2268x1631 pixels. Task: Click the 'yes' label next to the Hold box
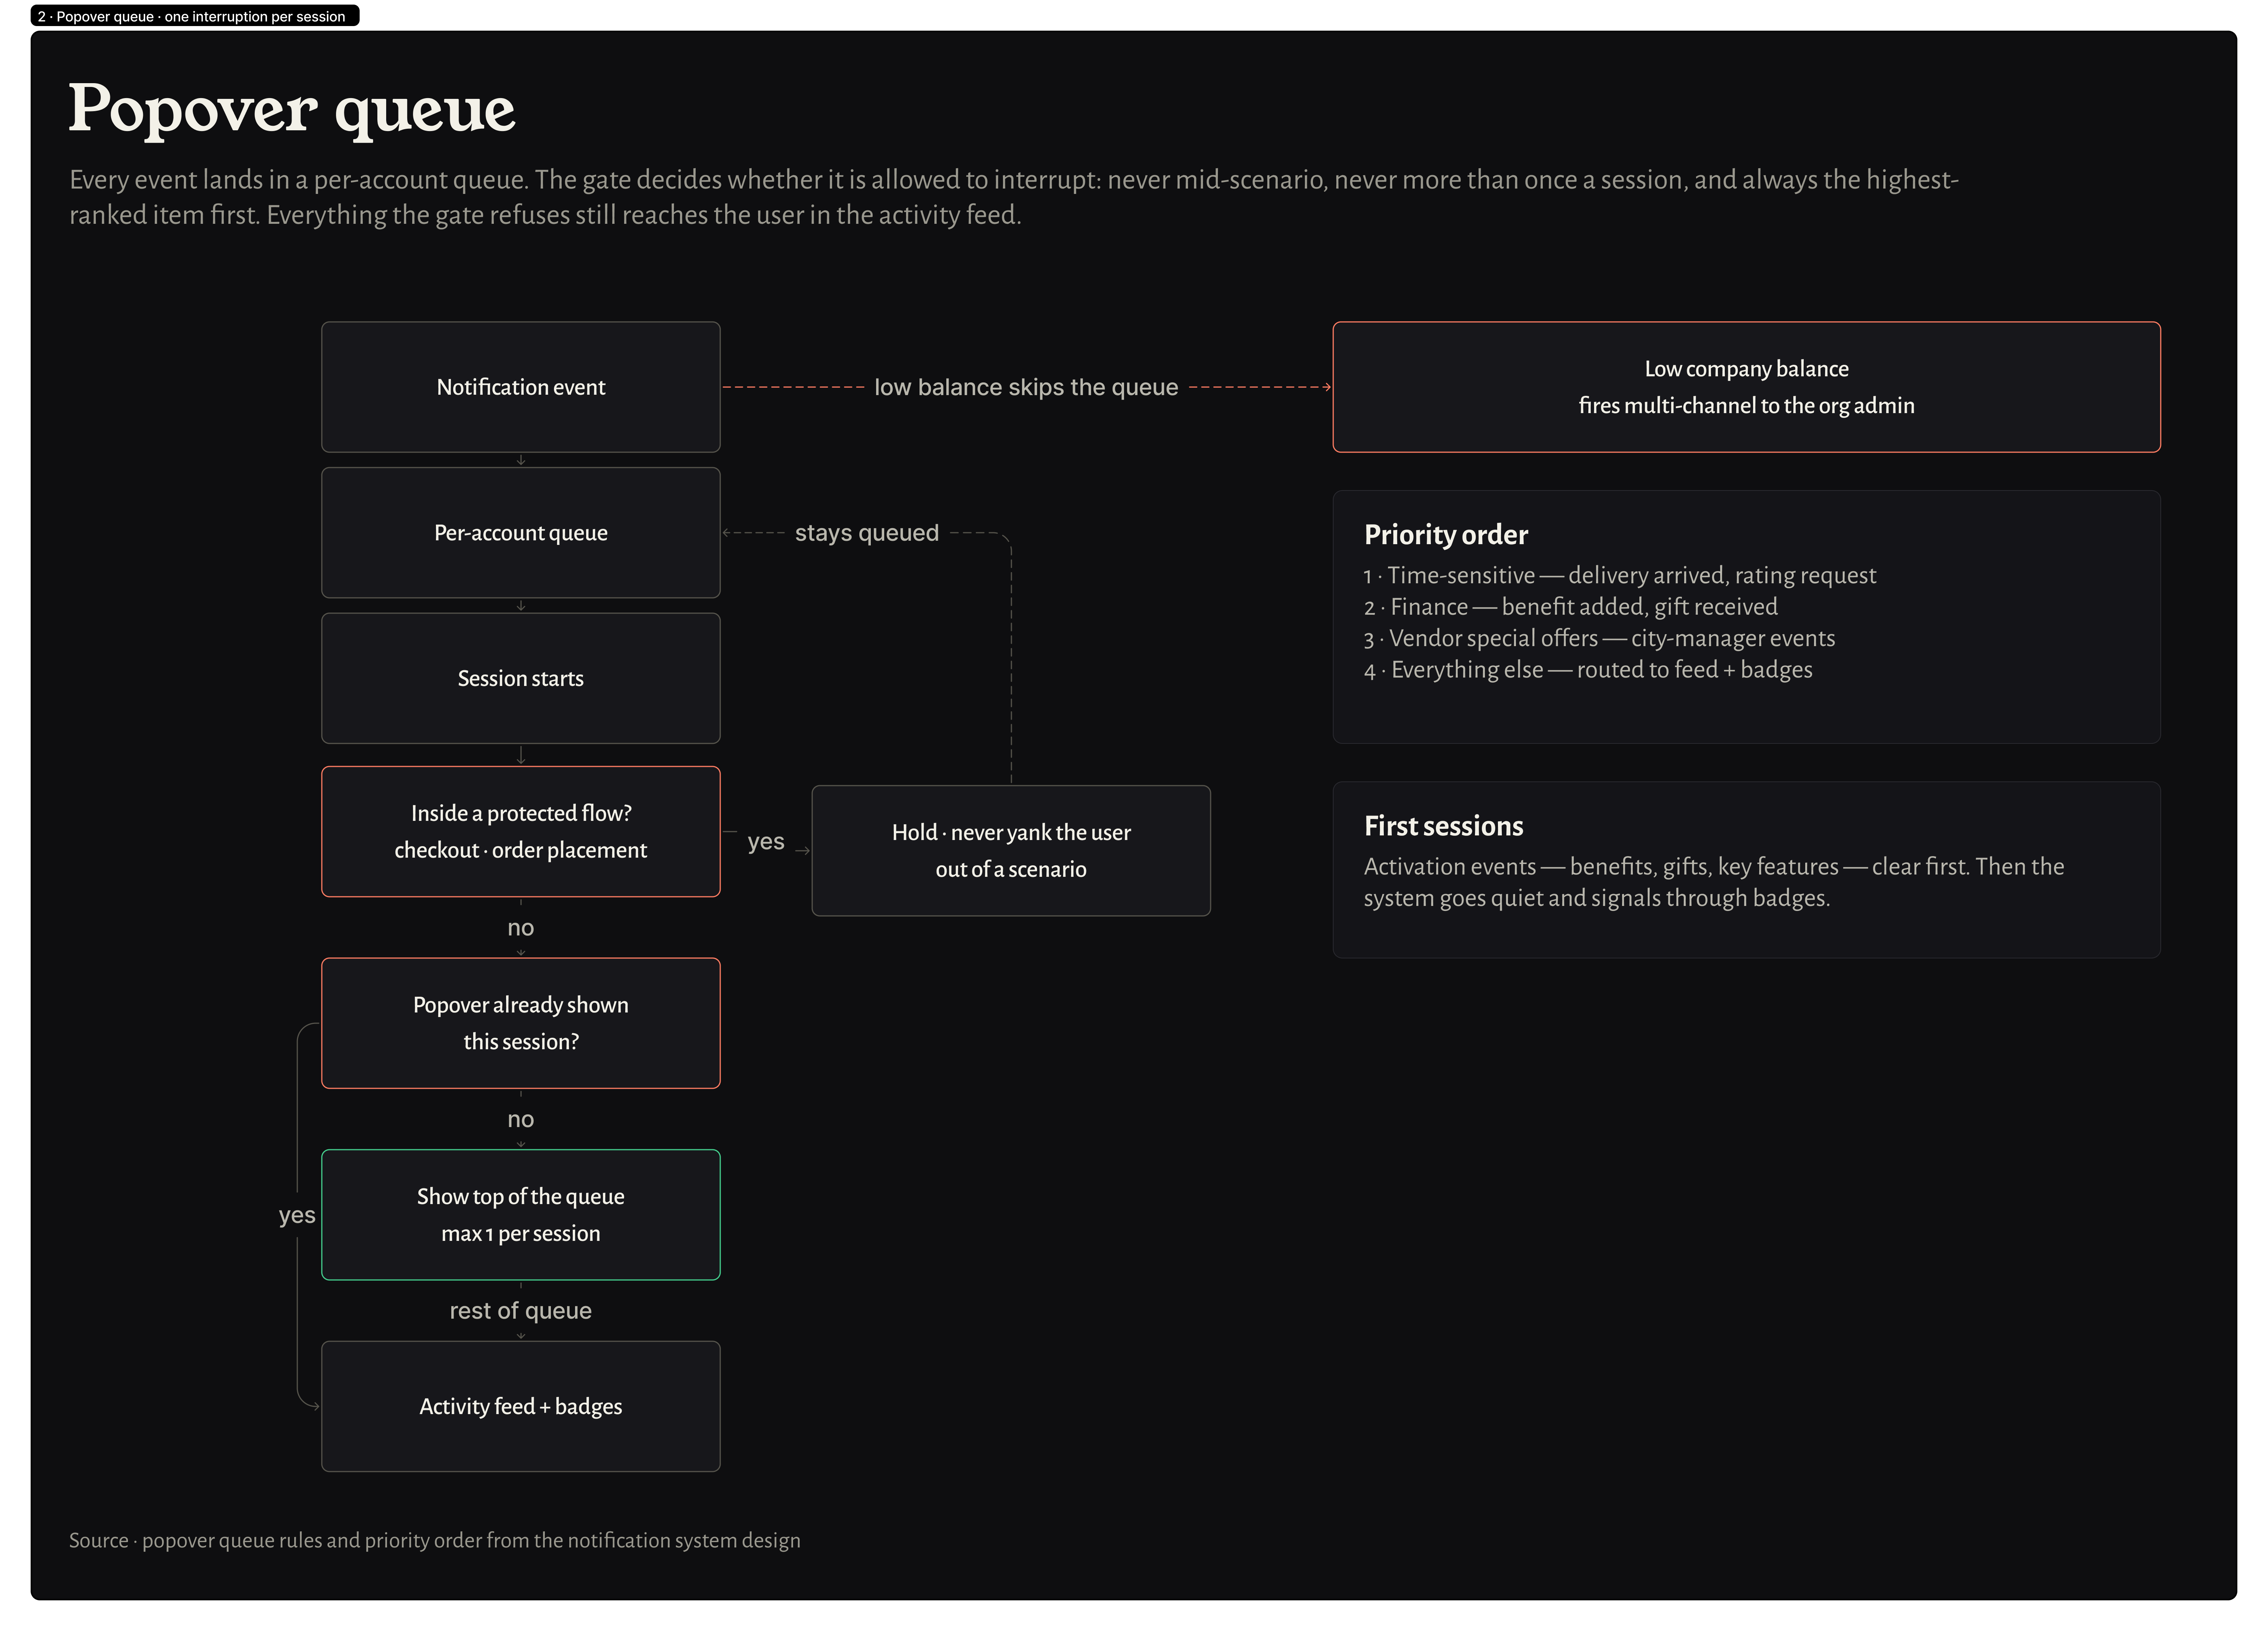[x=766, y=842]
